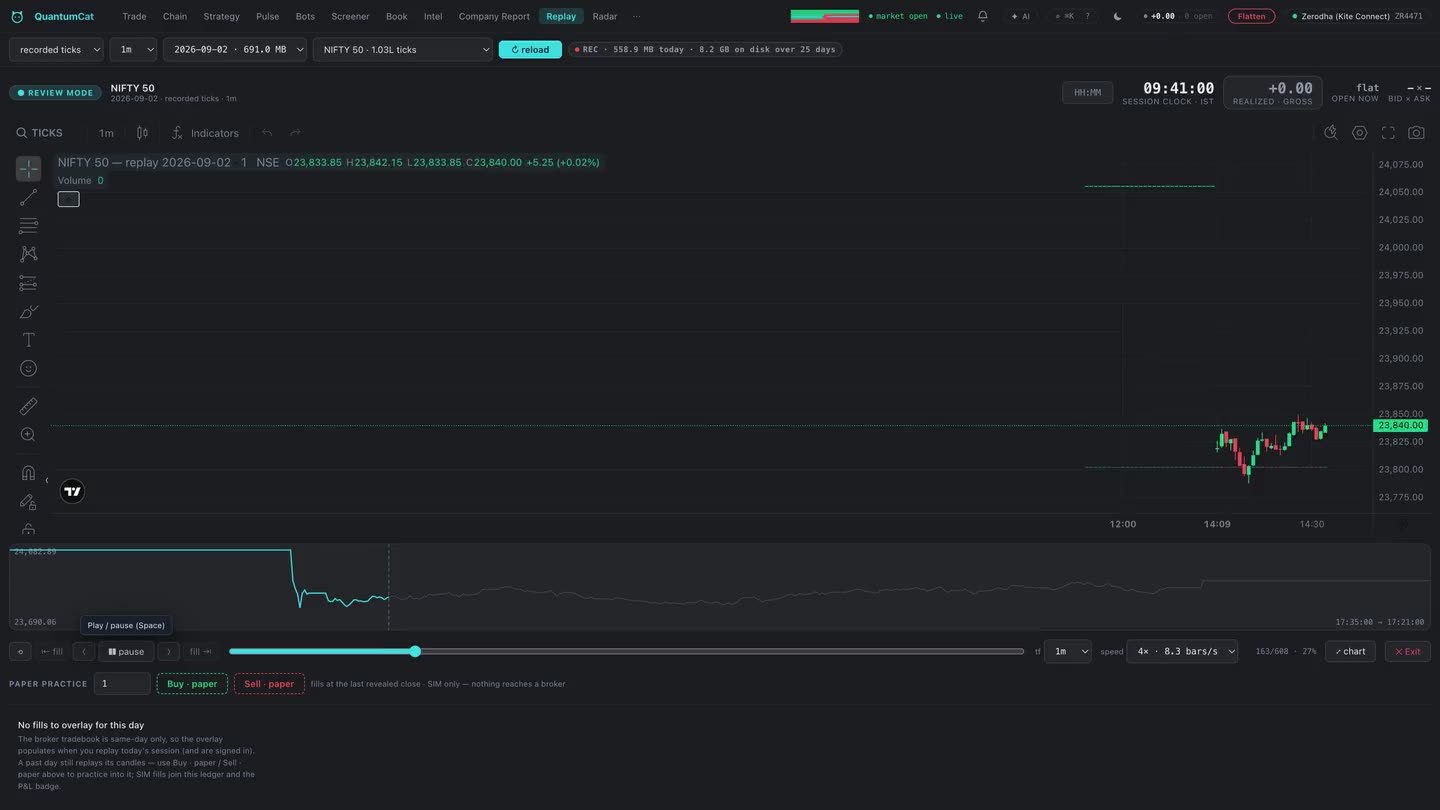Open the Fibonacci retracement tool

pyautogui.click(x=28, y=226)
